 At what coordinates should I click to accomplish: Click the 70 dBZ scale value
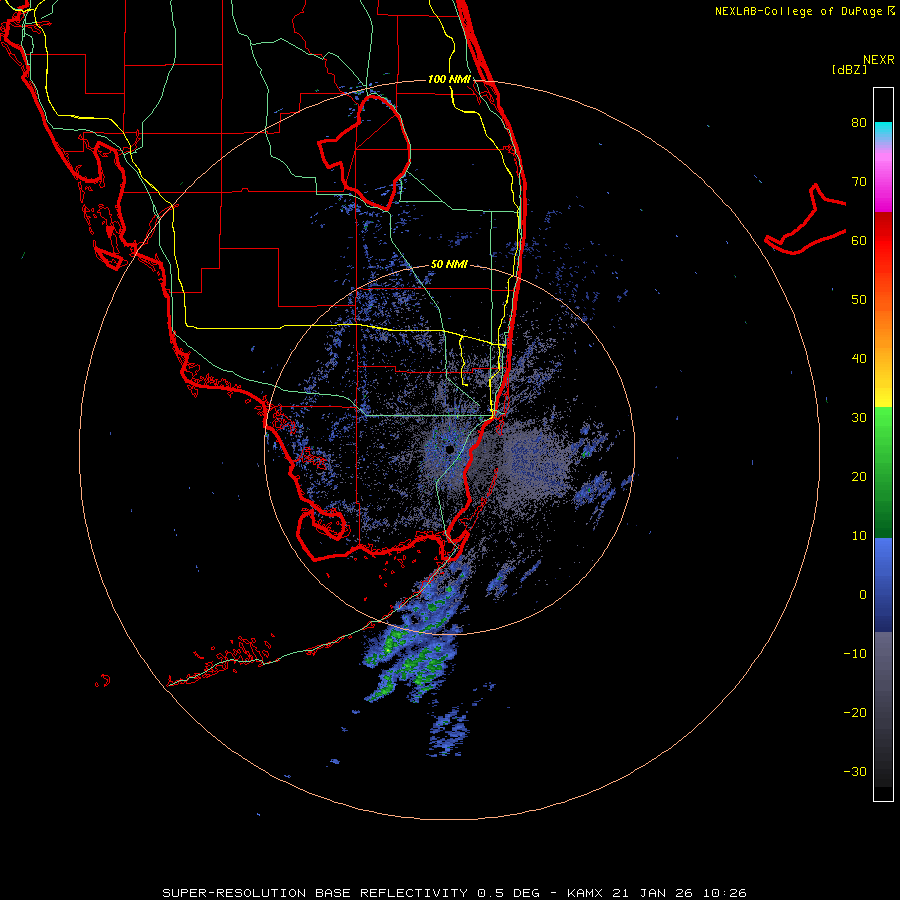pyautogui.click(x=859, y=182)
